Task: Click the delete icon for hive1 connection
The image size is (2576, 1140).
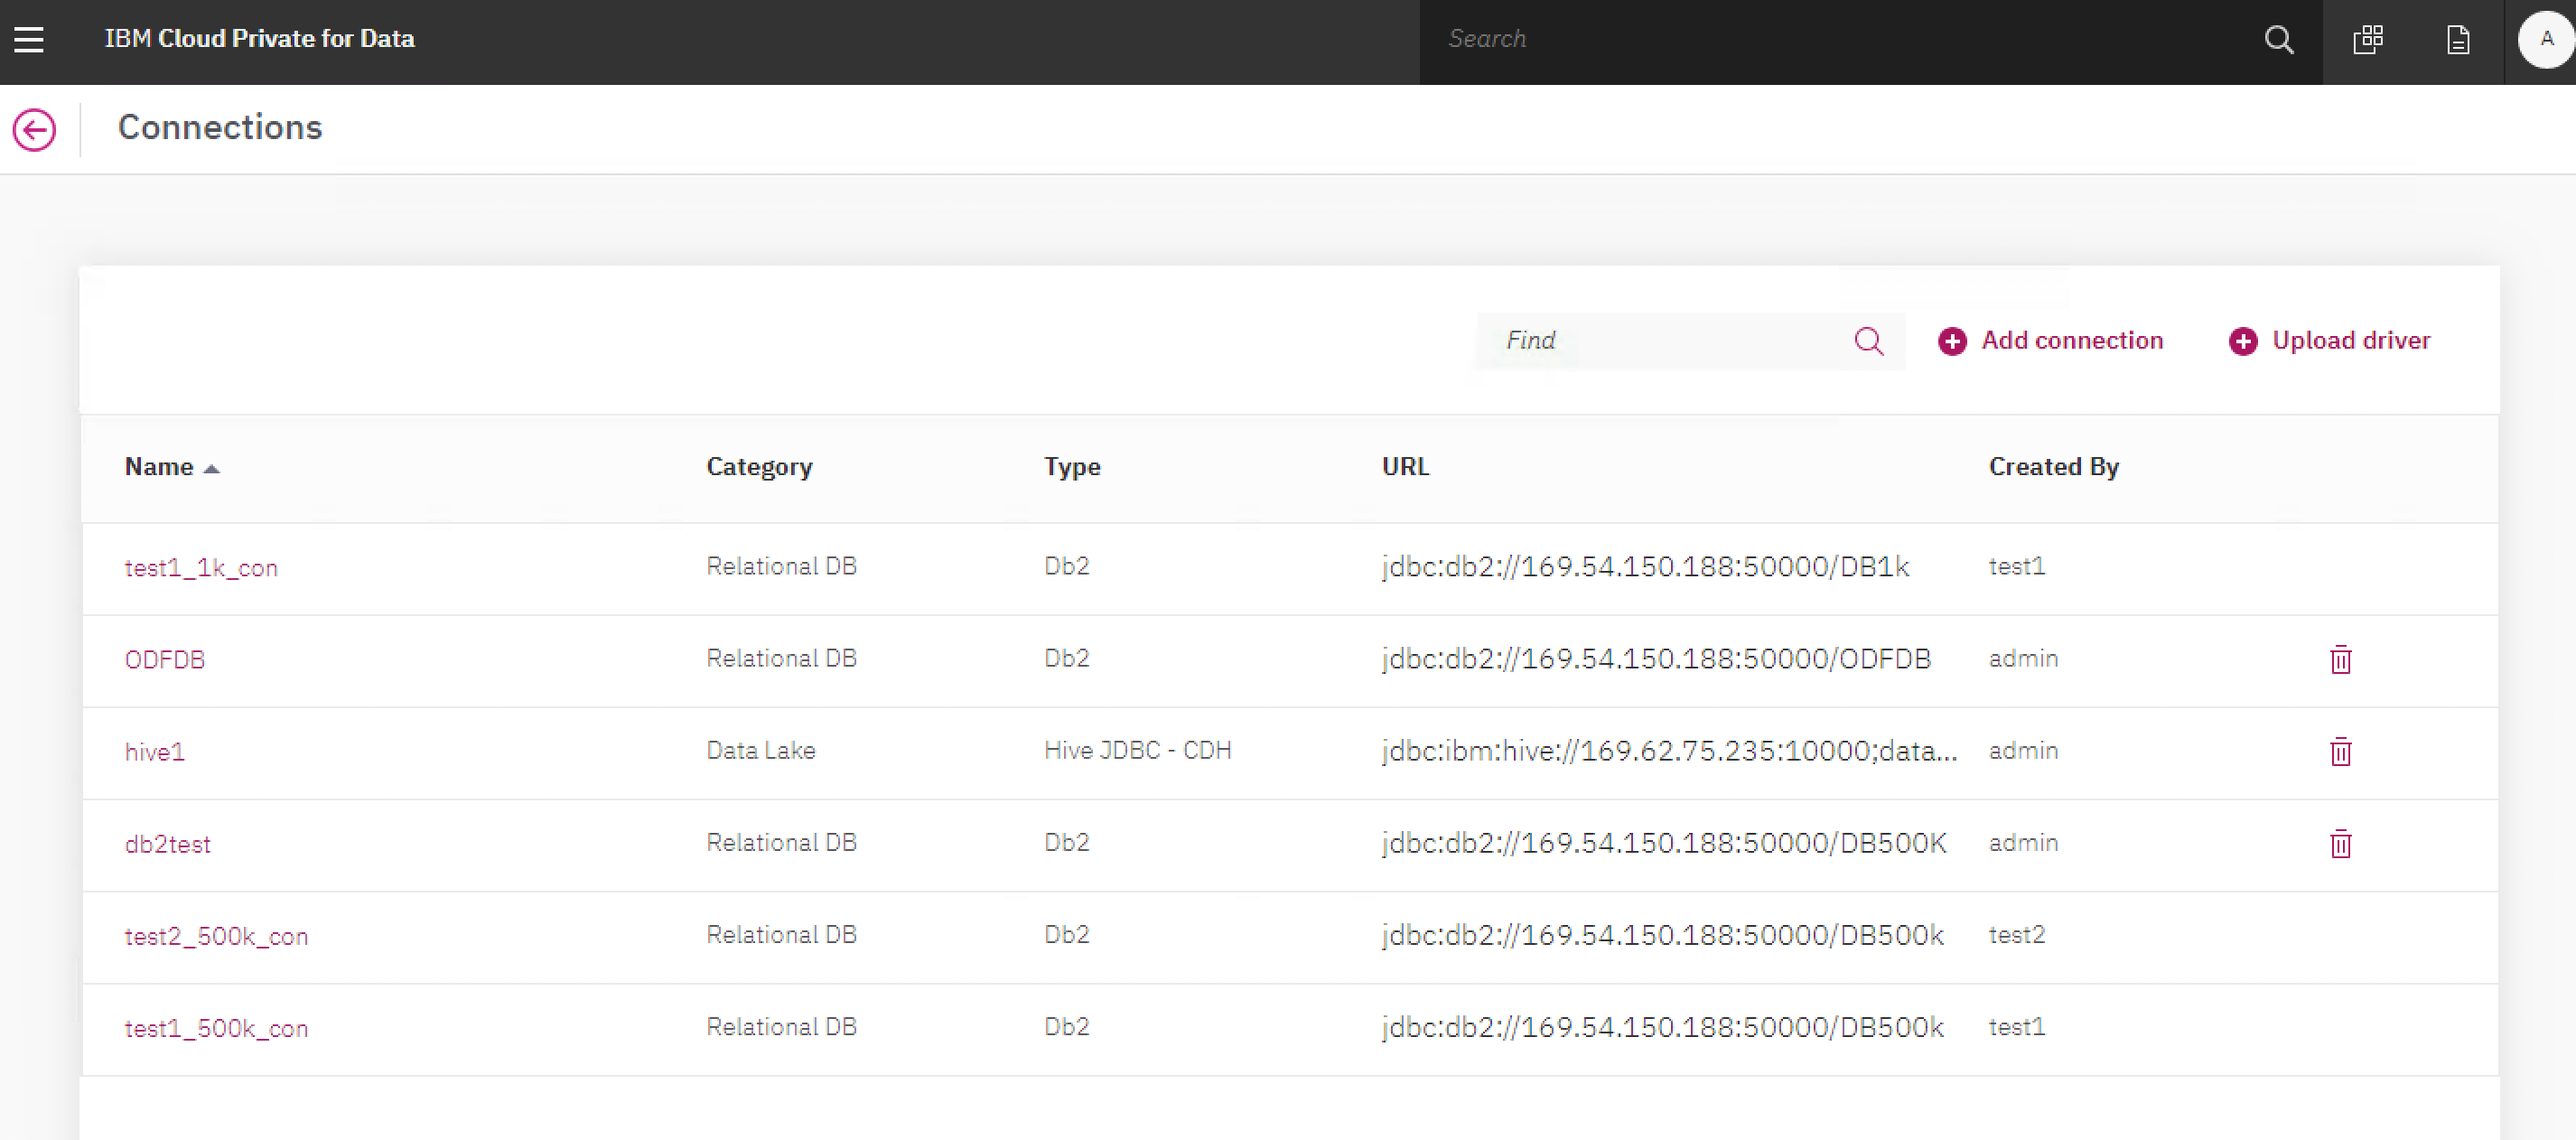Action: tap(2339, 751)
